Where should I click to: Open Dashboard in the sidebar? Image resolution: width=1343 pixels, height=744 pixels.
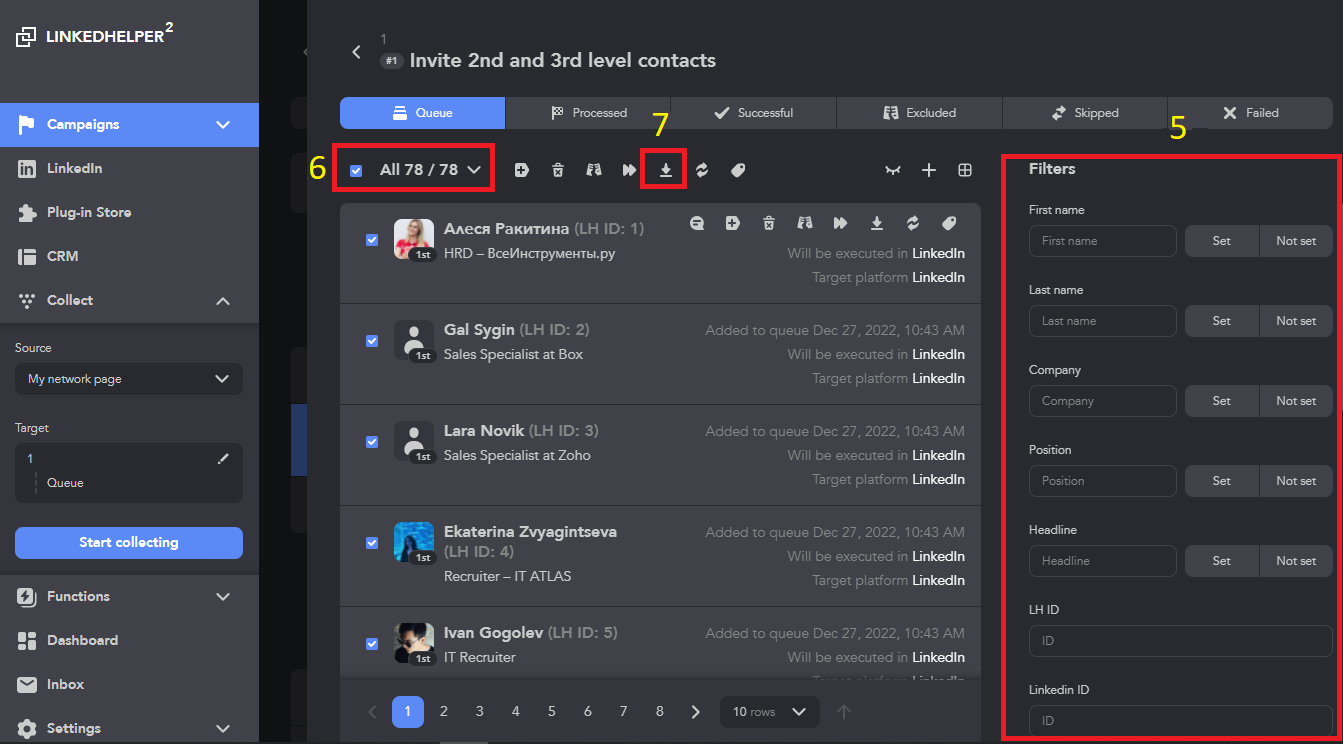point(129,641)
